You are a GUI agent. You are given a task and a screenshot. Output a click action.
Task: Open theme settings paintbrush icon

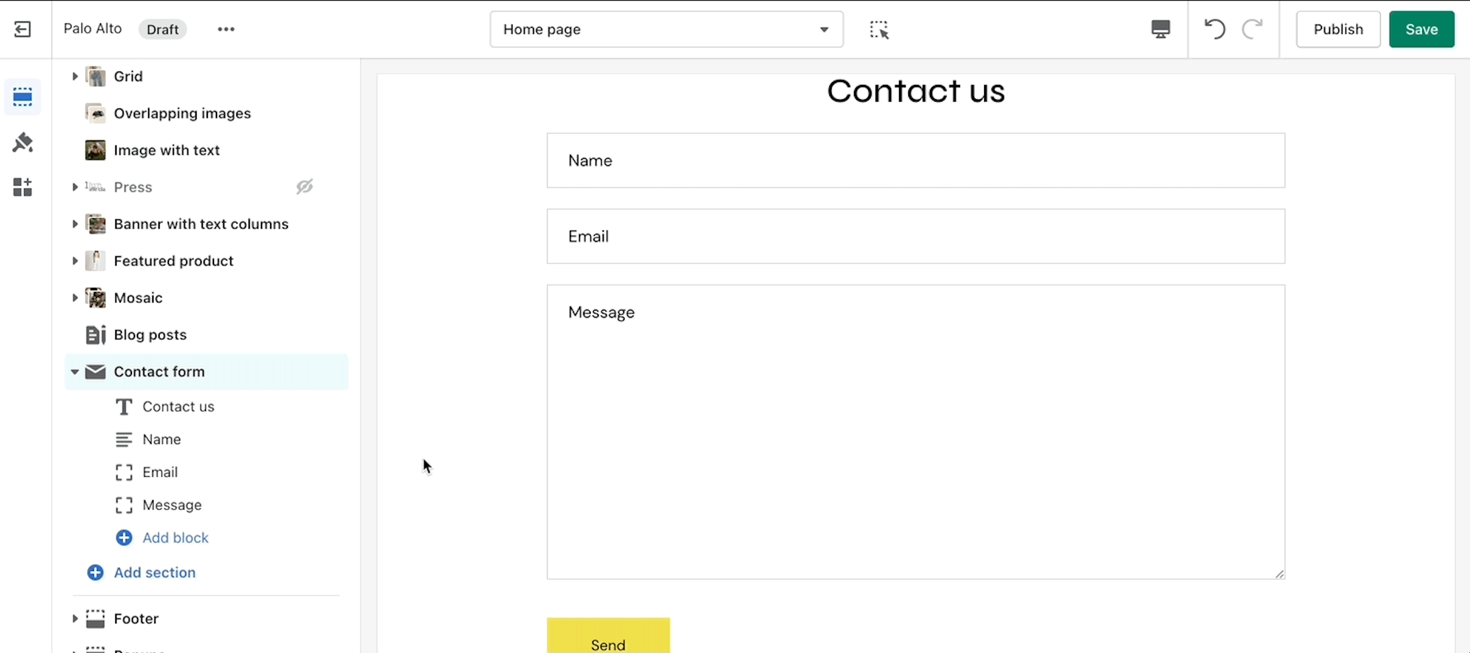tap(22, 143)
